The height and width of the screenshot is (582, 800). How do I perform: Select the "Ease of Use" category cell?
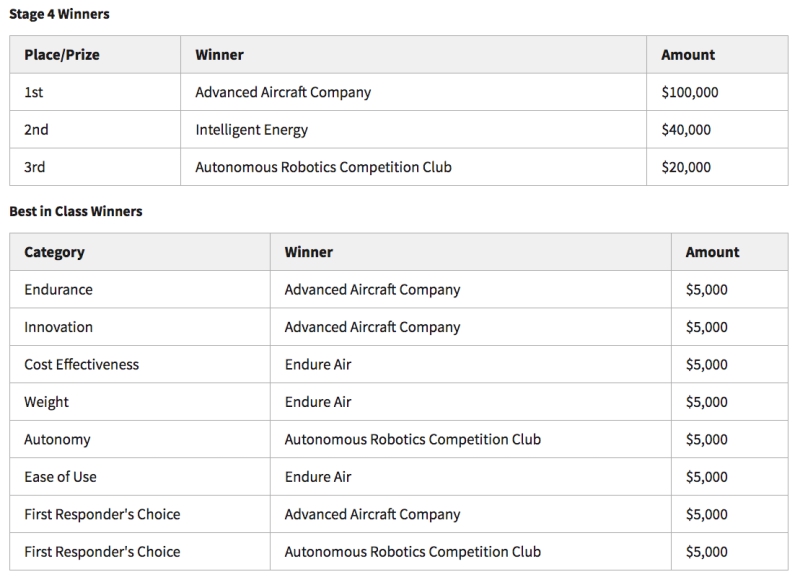point(60,477)
